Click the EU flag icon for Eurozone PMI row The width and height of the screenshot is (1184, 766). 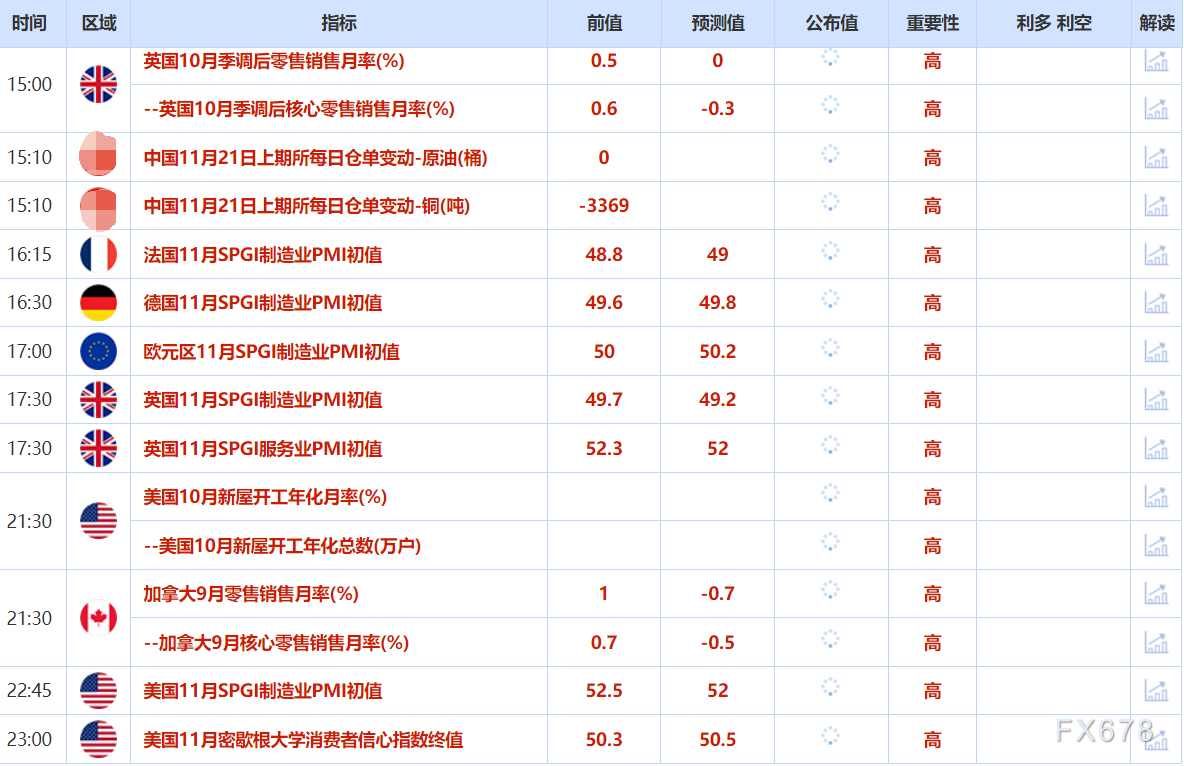(98, 351)
